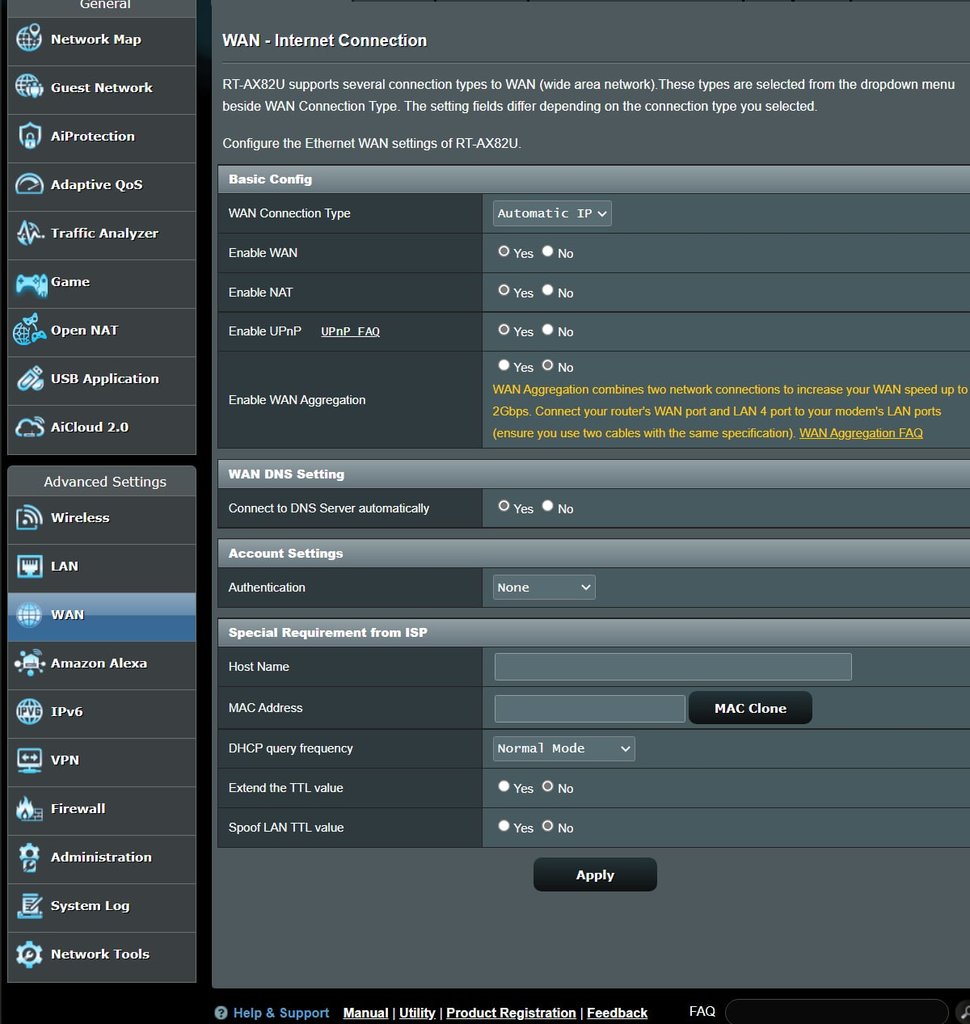Click the Host Name input field

pyautogui.click(x=672, y=667)
